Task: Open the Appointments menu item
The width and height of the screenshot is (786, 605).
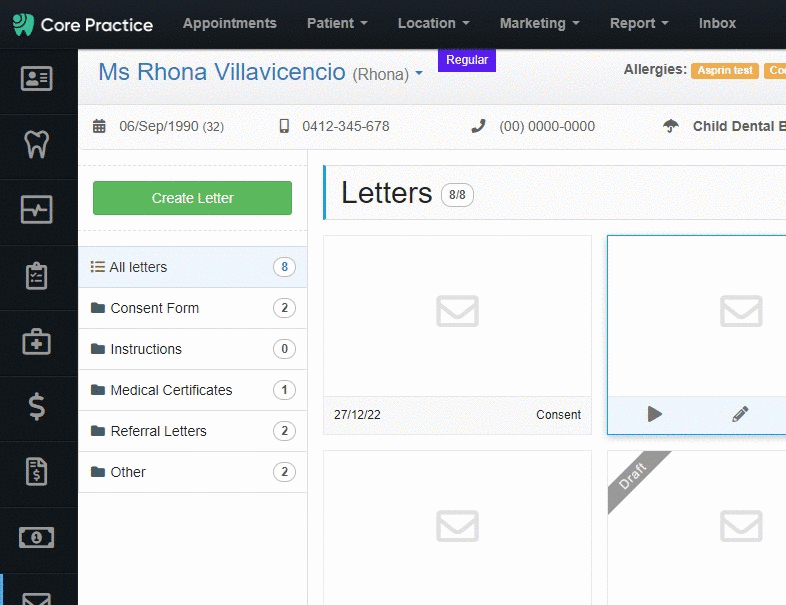Action: (230, 23)
